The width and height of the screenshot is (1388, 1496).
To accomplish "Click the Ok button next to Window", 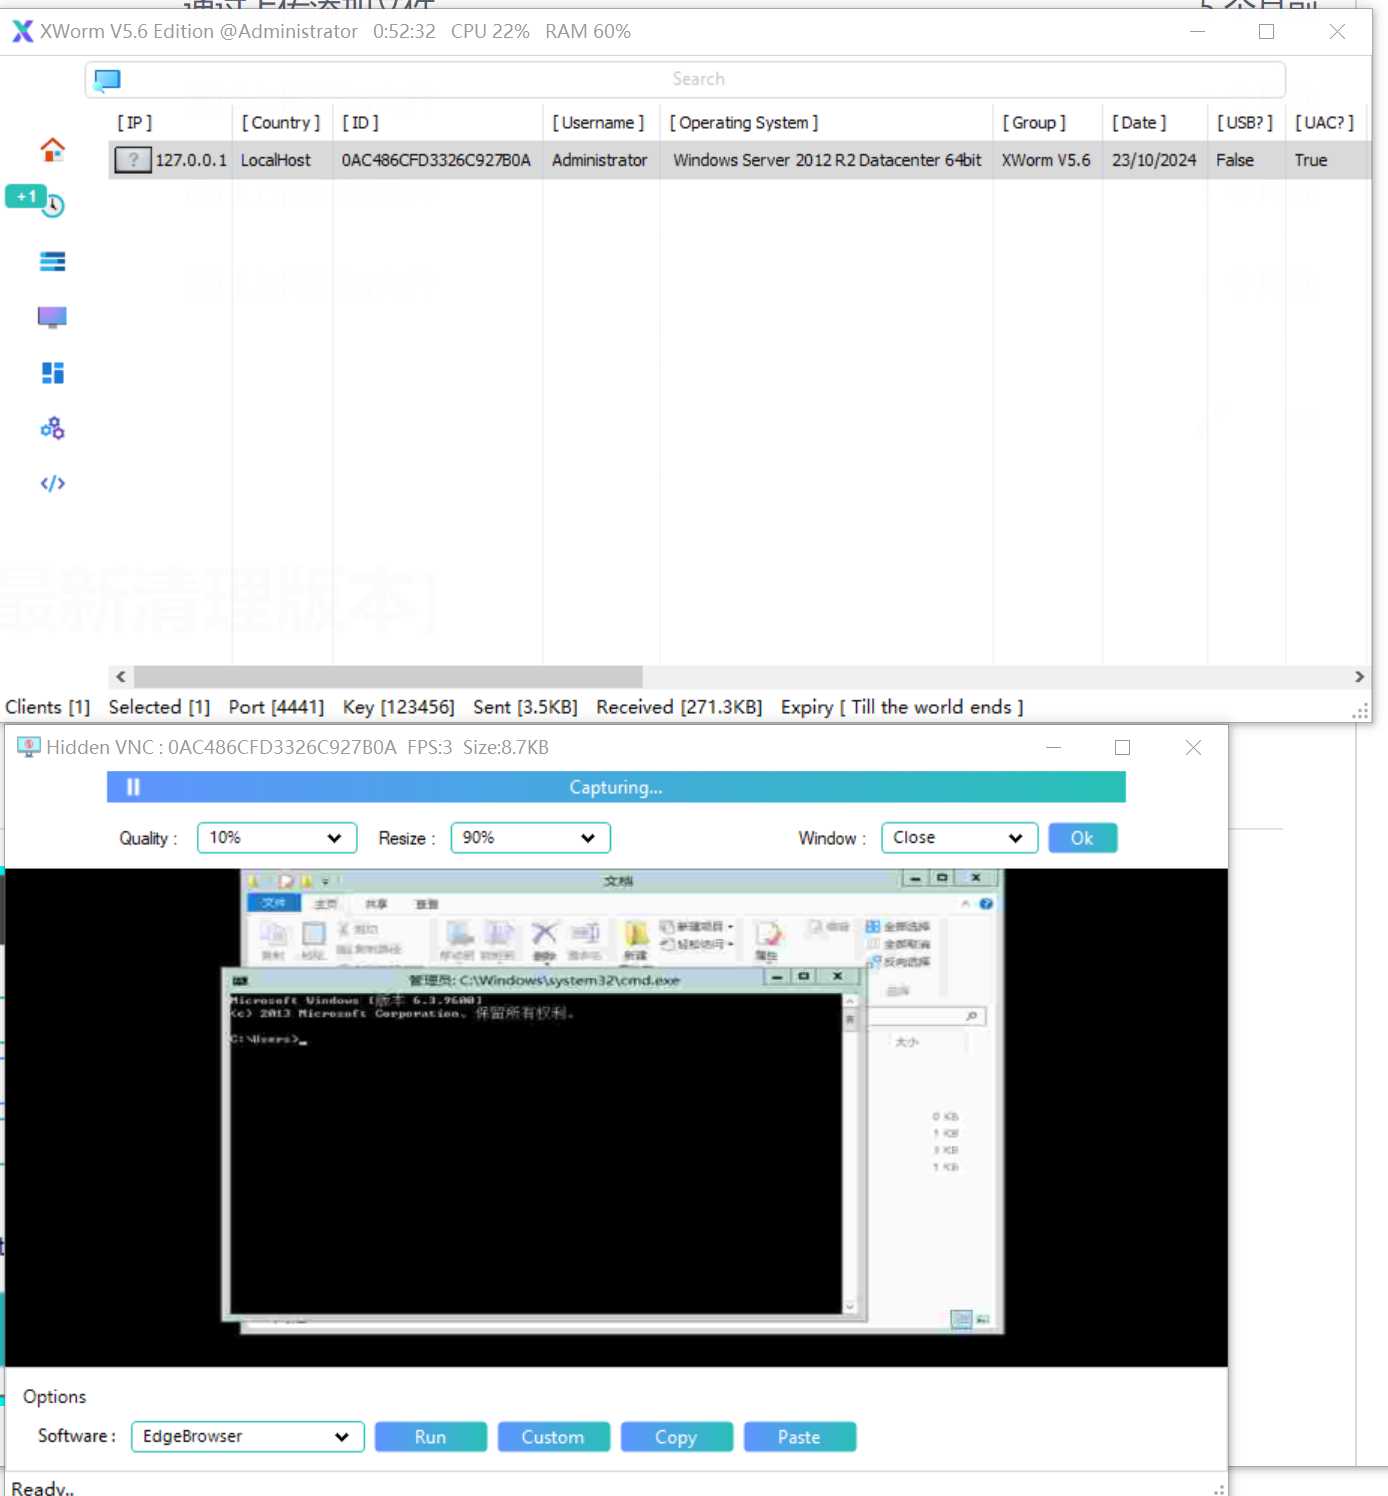I will click(1083, 838).
